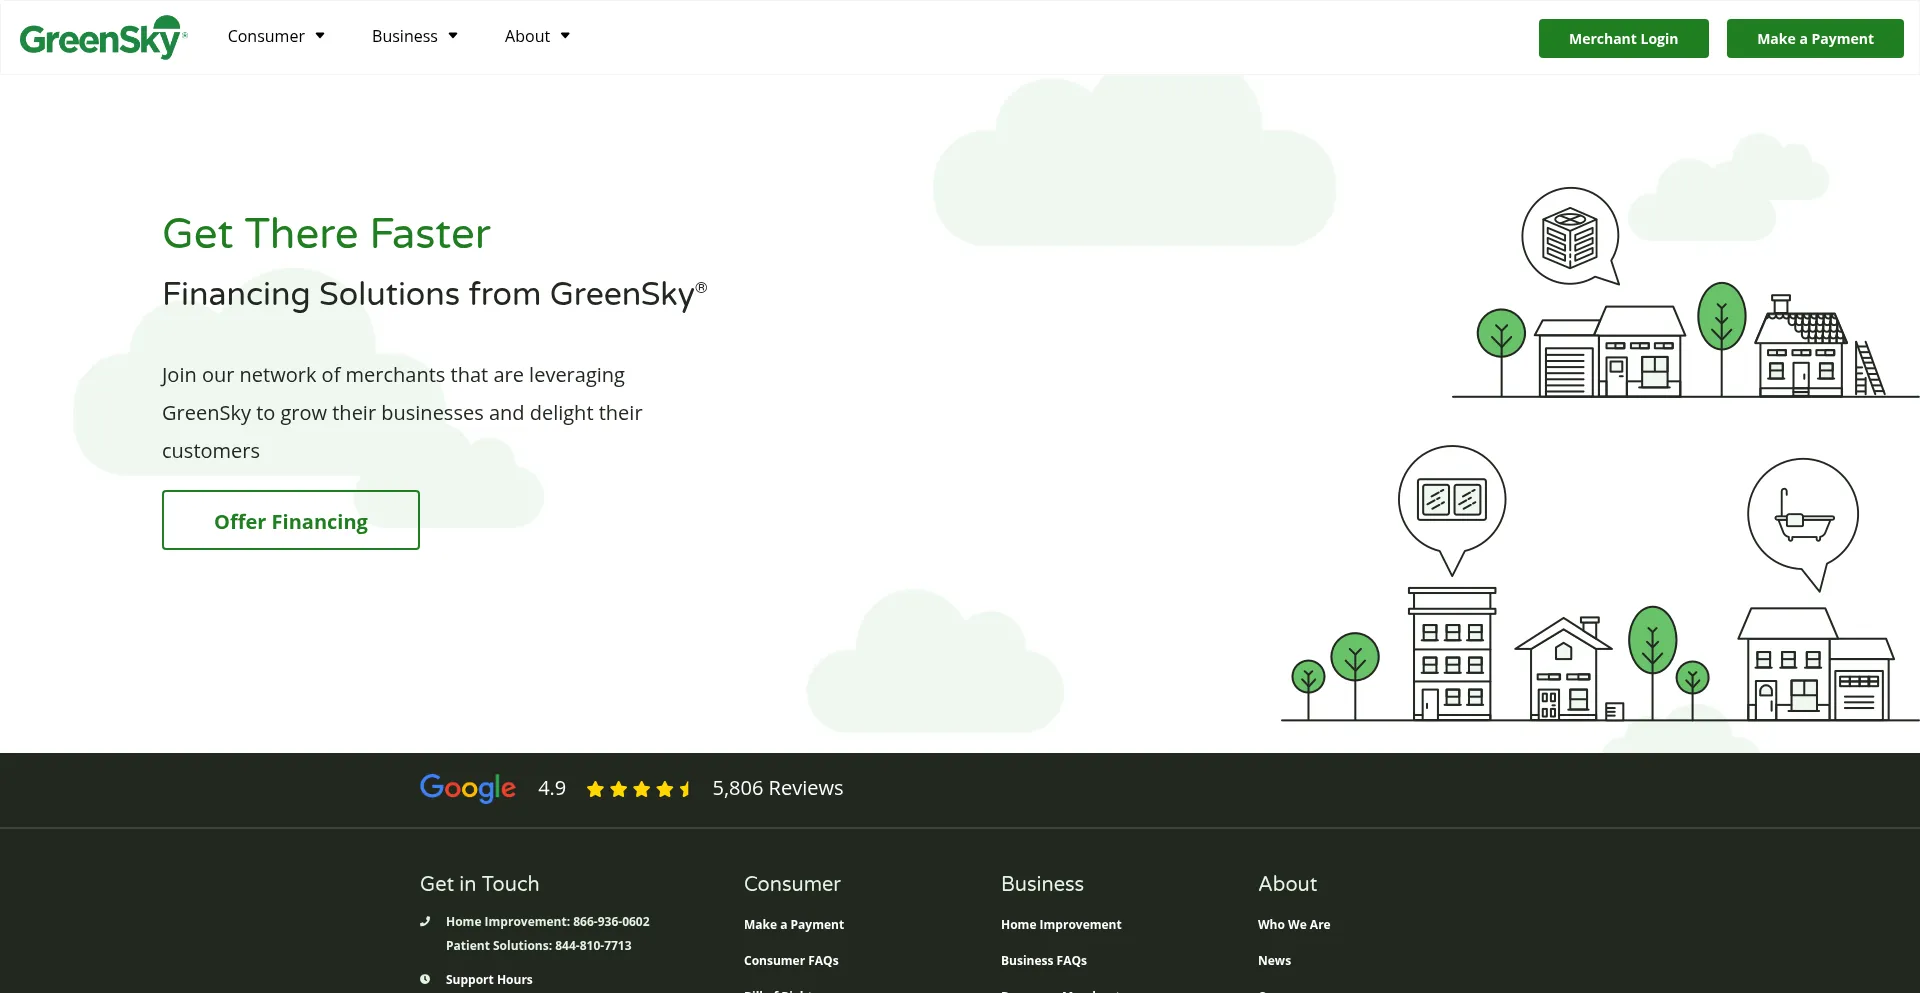Click the Offer Financing button
1920x993 pixels.
[291, 521]
